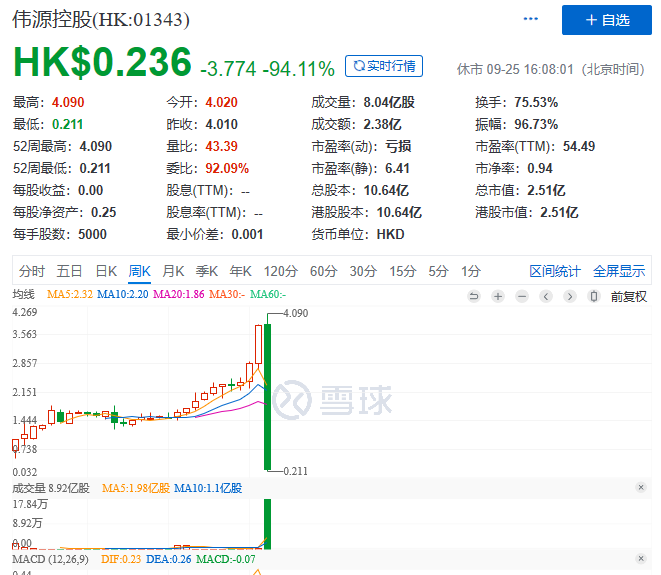Select the 周K chart tab
This screenshot has width=661, height=575.
point(140,271)
